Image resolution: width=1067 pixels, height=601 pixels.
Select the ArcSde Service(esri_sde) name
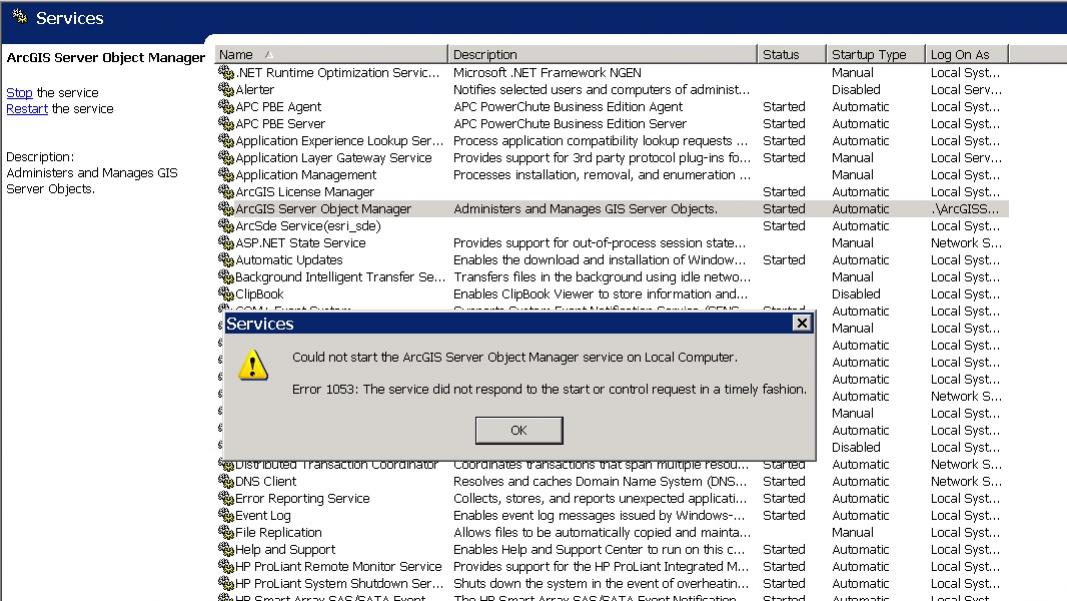pos(308,226)
